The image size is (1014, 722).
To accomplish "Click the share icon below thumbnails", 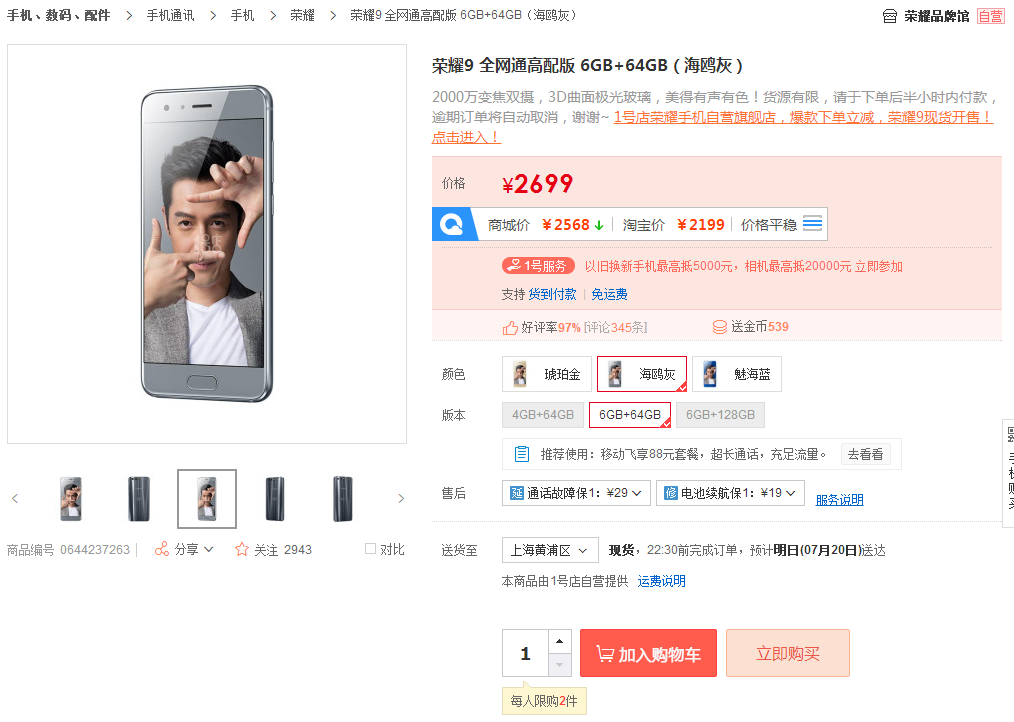I will coord(162,549).
